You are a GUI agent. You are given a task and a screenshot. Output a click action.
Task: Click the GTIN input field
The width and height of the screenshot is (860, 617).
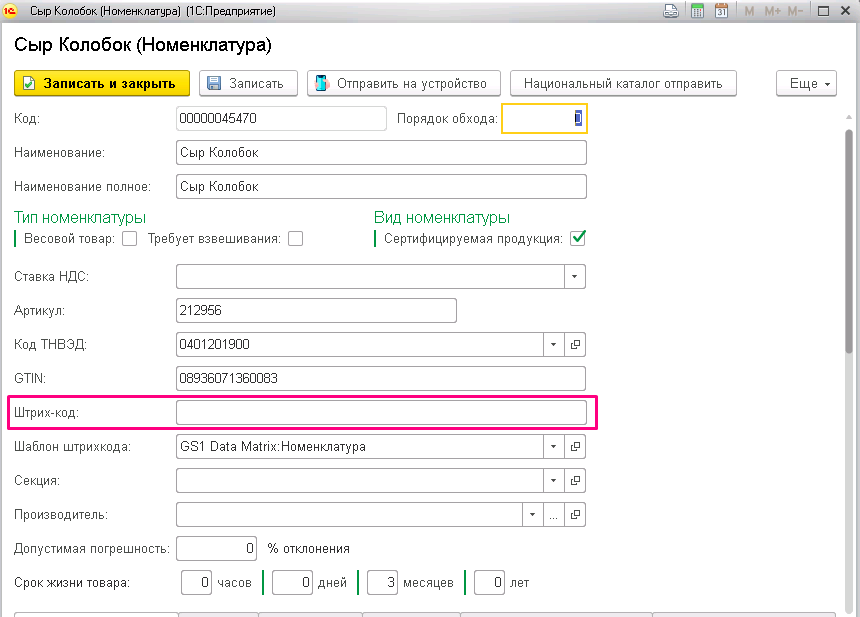tap(381, 378)
